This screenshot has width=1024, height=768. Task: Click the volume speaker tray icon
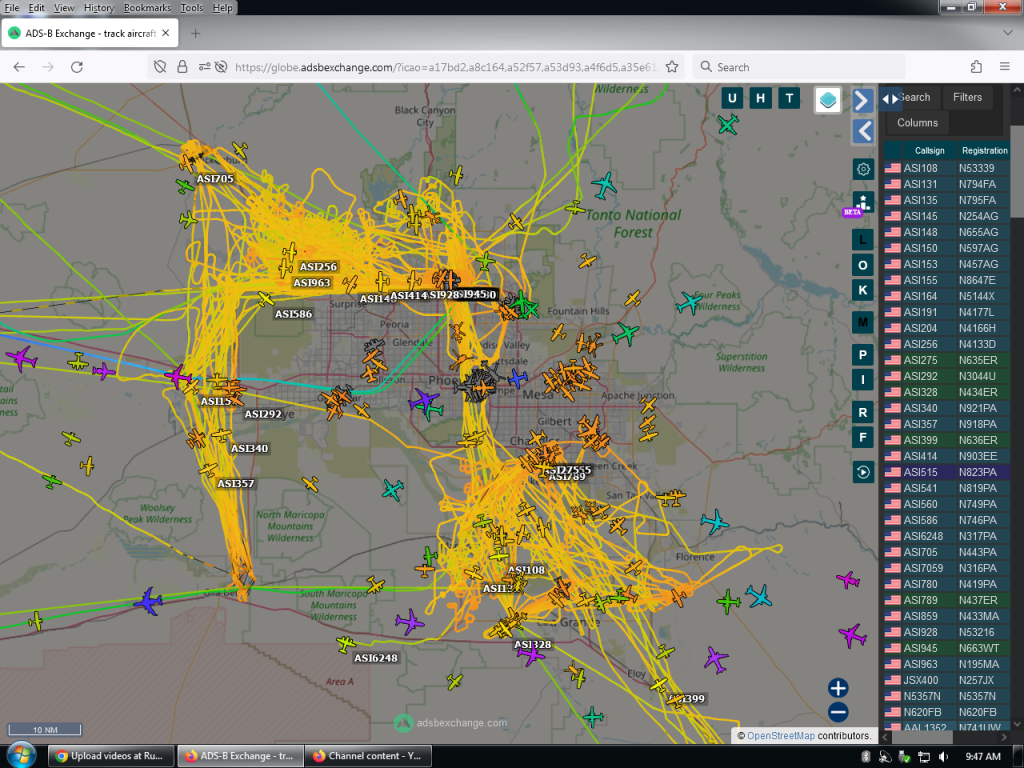tap(943, 757)
